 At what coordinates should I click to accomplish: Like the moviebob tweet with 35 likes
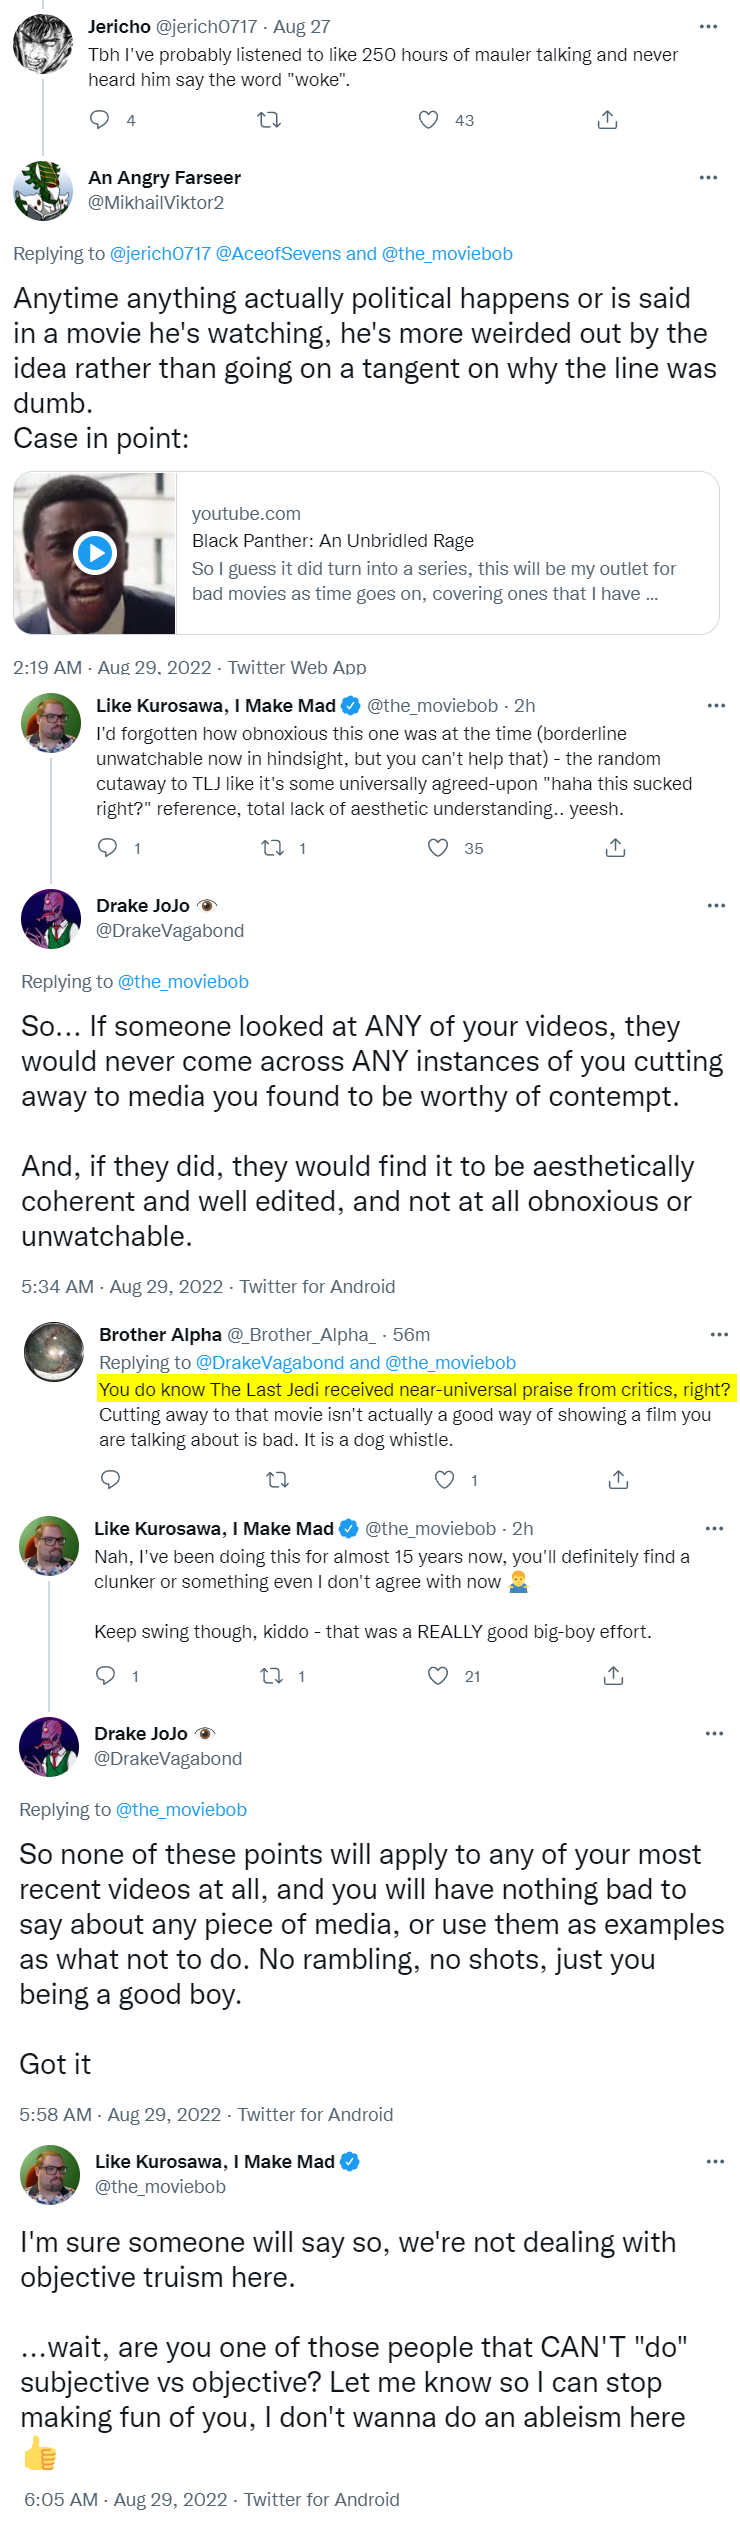tap(438, 848)
